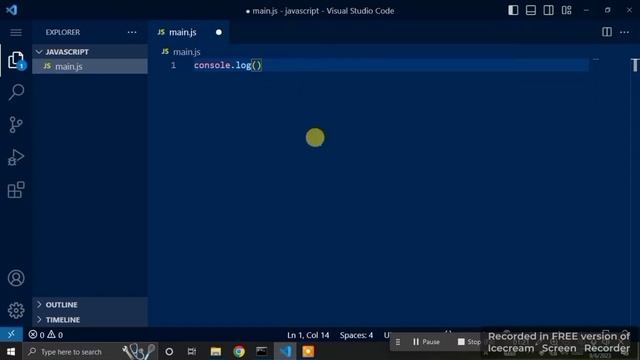The width and height of the screenshot is (640, 360).
Task: Open Explorer Views and More Actions
Action: (132, 32)
